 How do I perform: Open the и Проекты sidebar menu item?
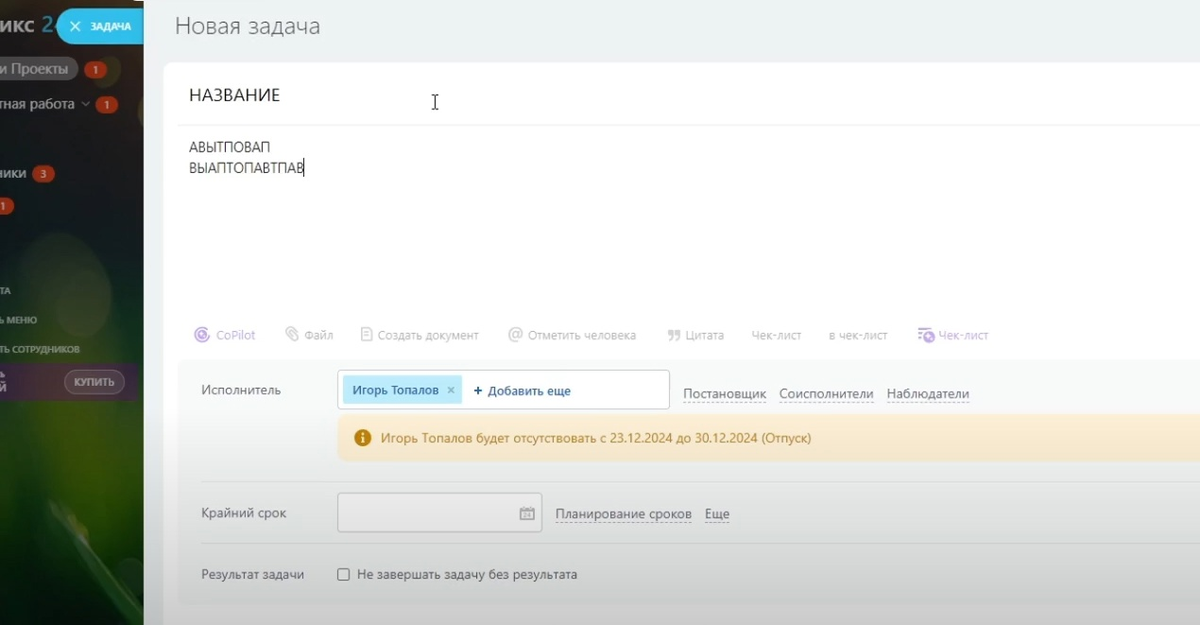[x=38, y=69]
